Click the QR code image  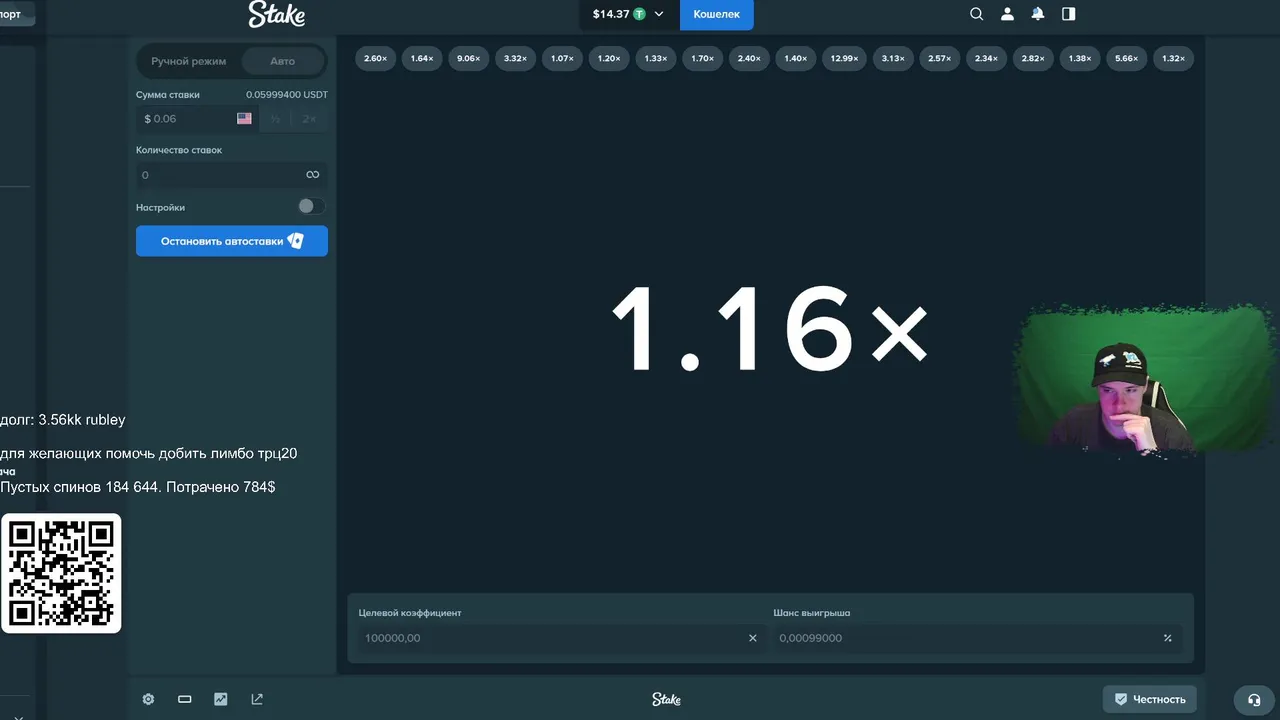coord(61,573)
